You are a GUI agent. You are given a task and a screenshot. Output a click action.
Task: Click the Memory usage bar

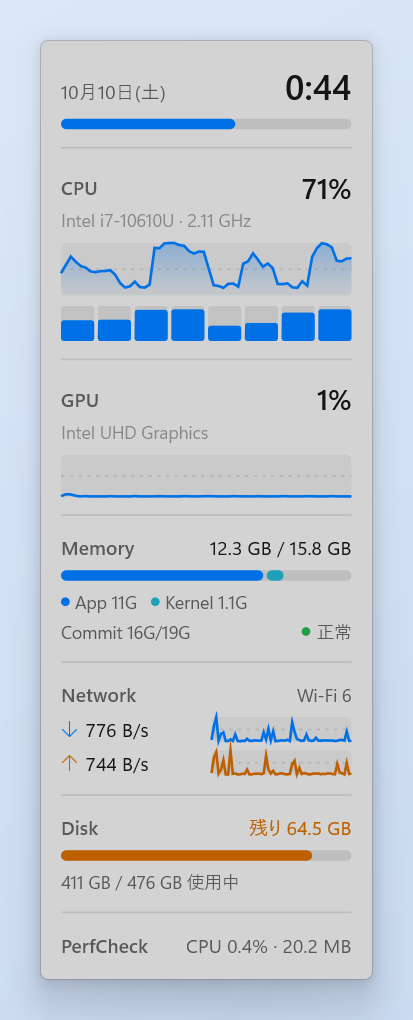click(206, 576)
